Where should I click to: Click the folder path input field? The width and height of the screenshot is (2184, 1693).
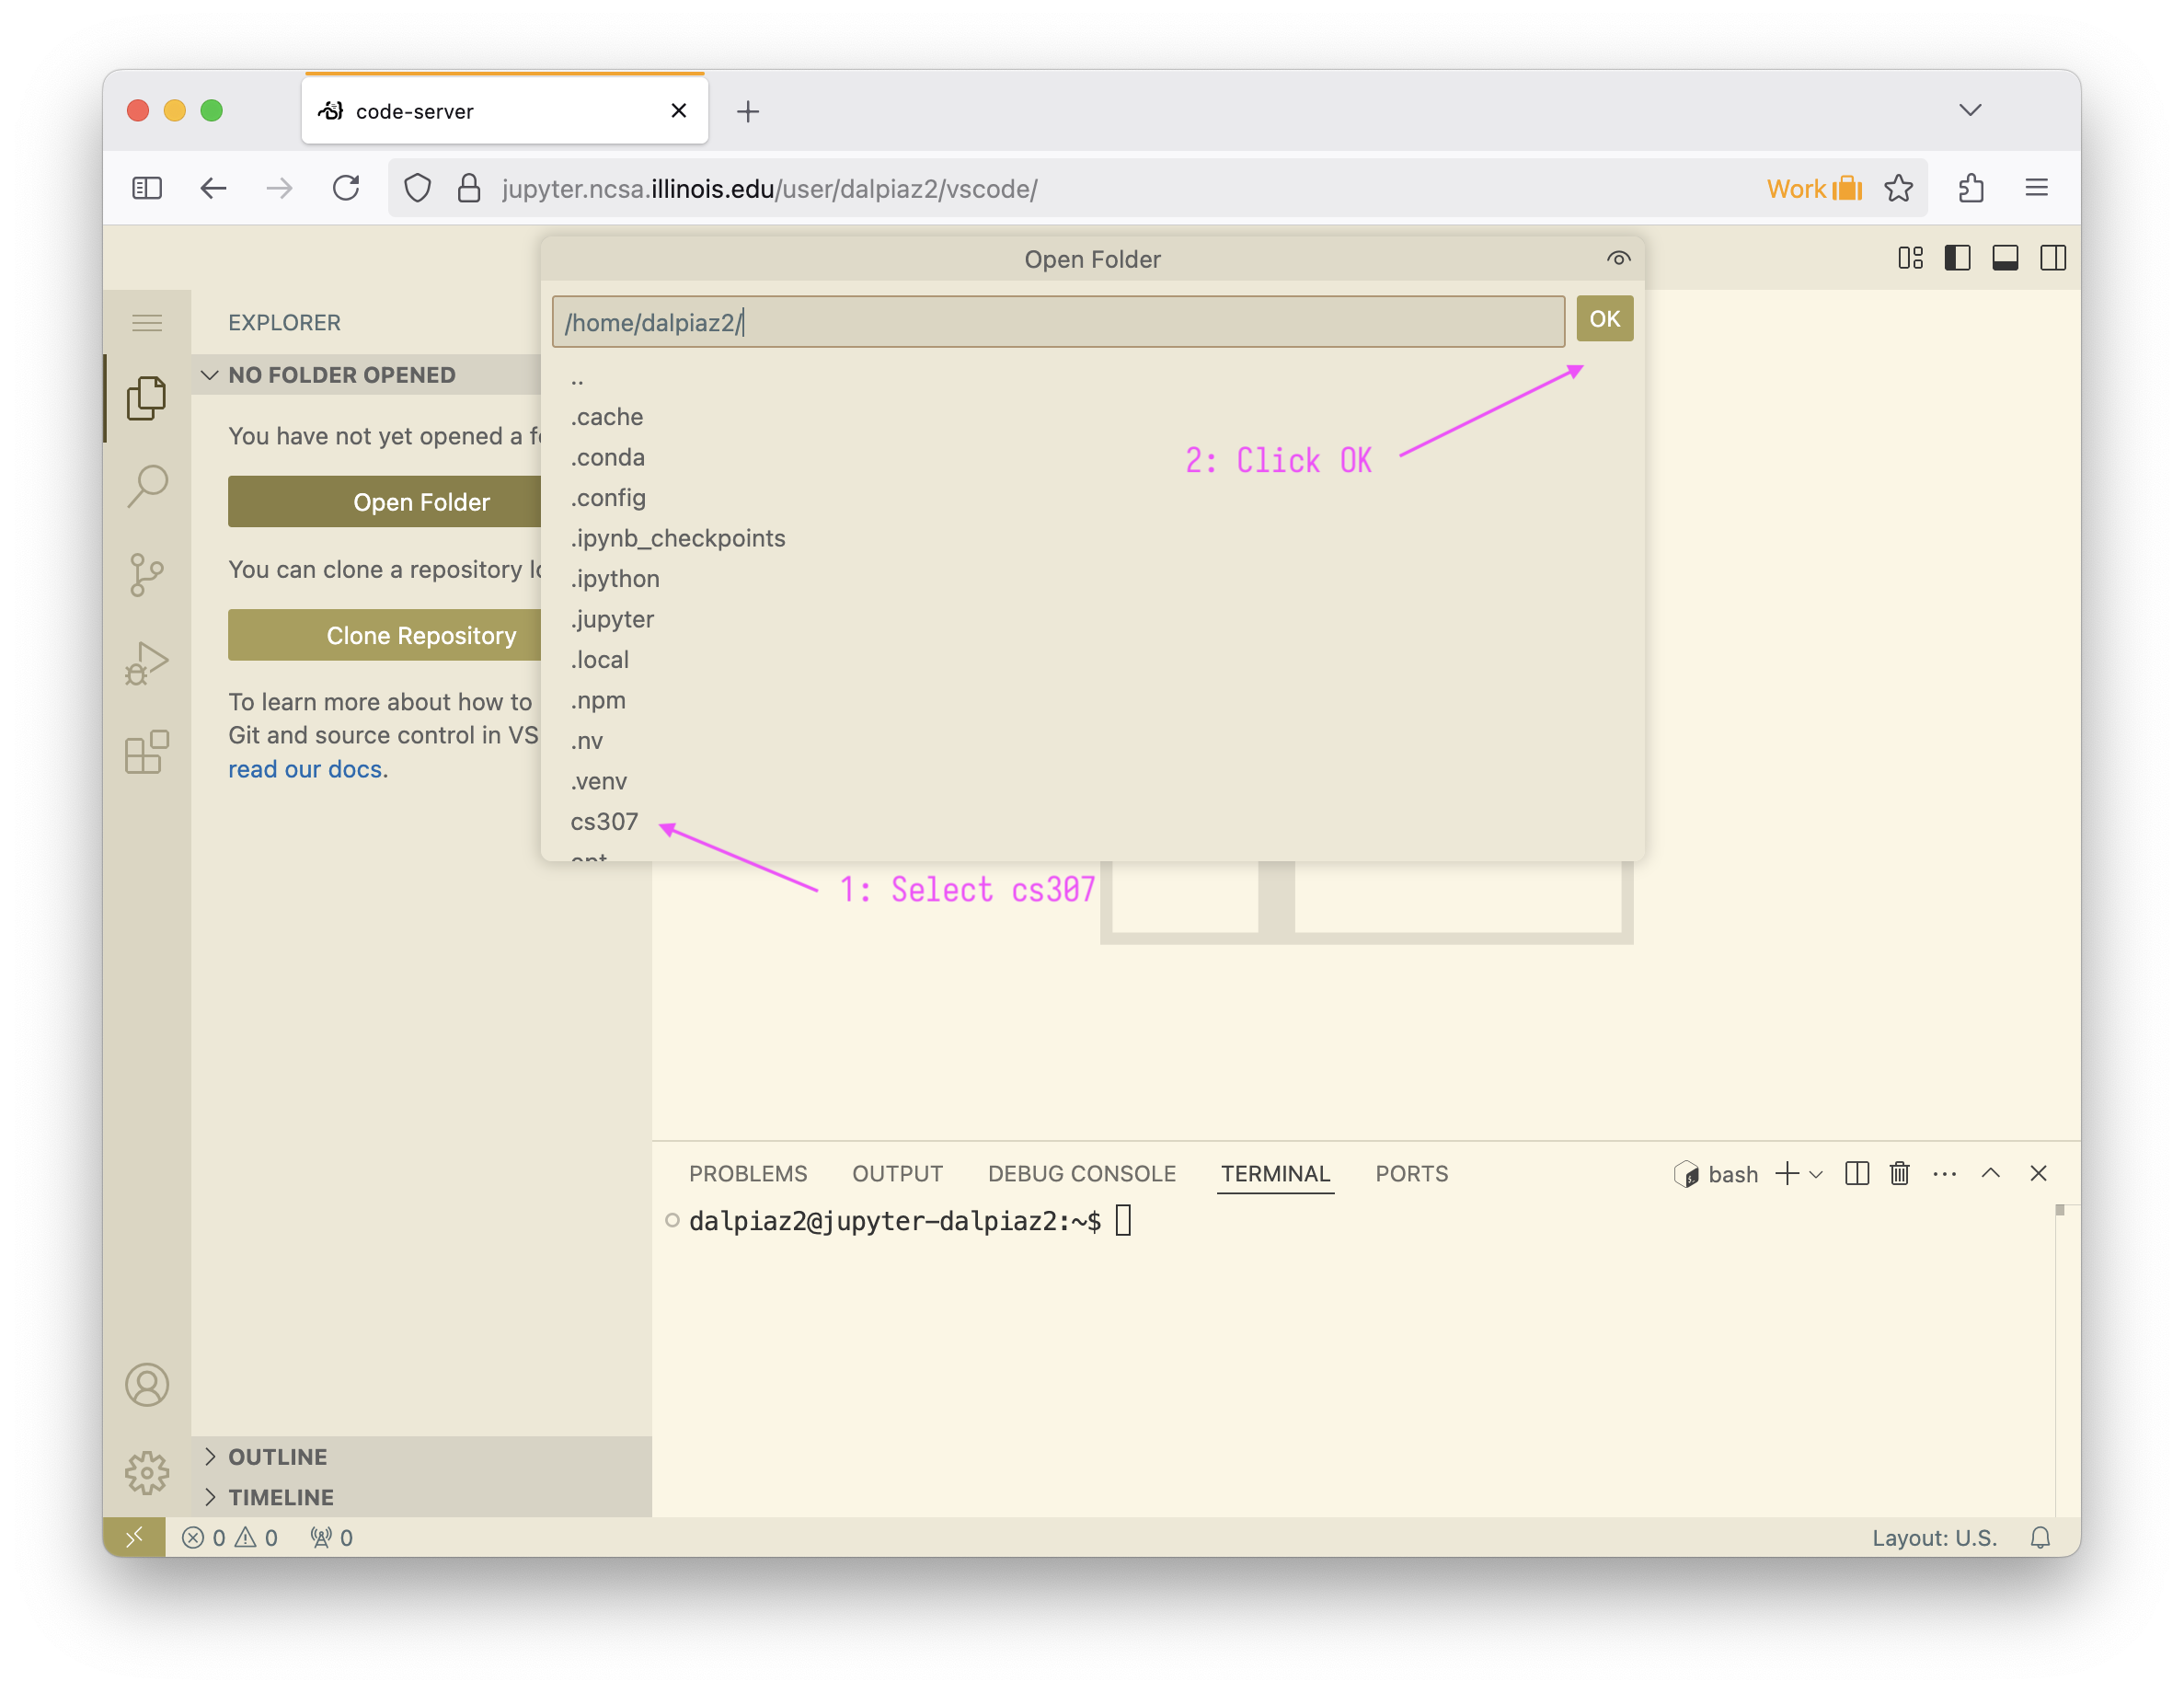point(1057,322)
